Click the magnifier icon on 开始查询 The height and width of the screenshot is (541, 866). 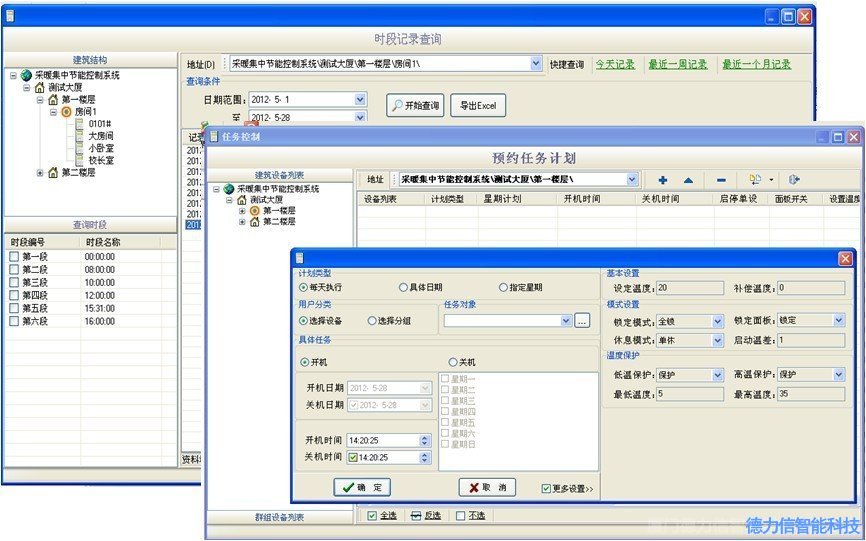point(397,105)
